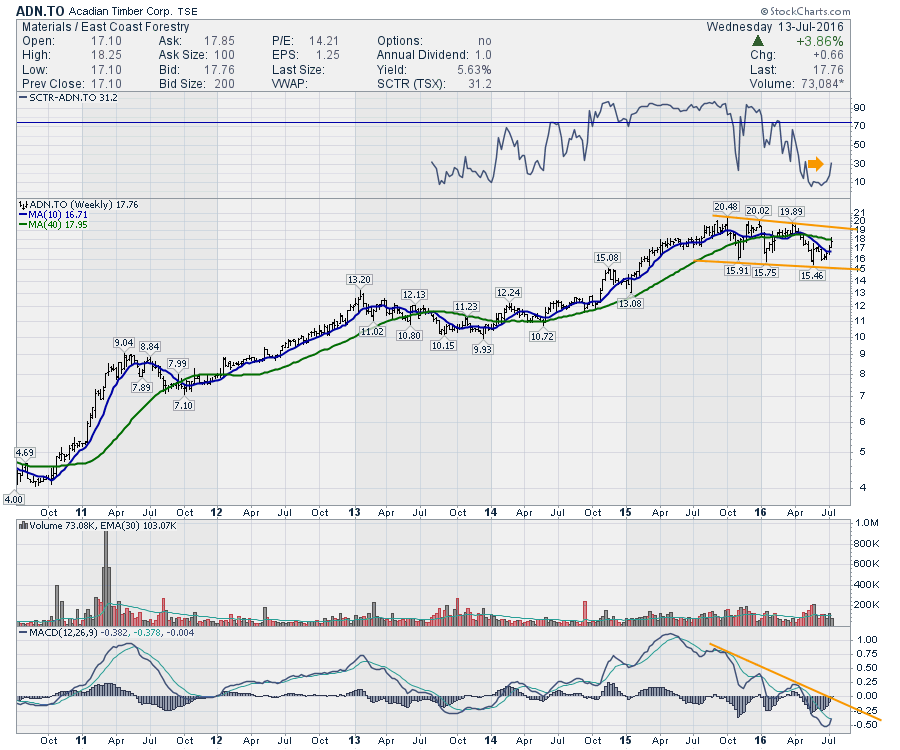Click the 4.00 price low label
The height and width of the screenshot is (750, 900).
[13, 499]
